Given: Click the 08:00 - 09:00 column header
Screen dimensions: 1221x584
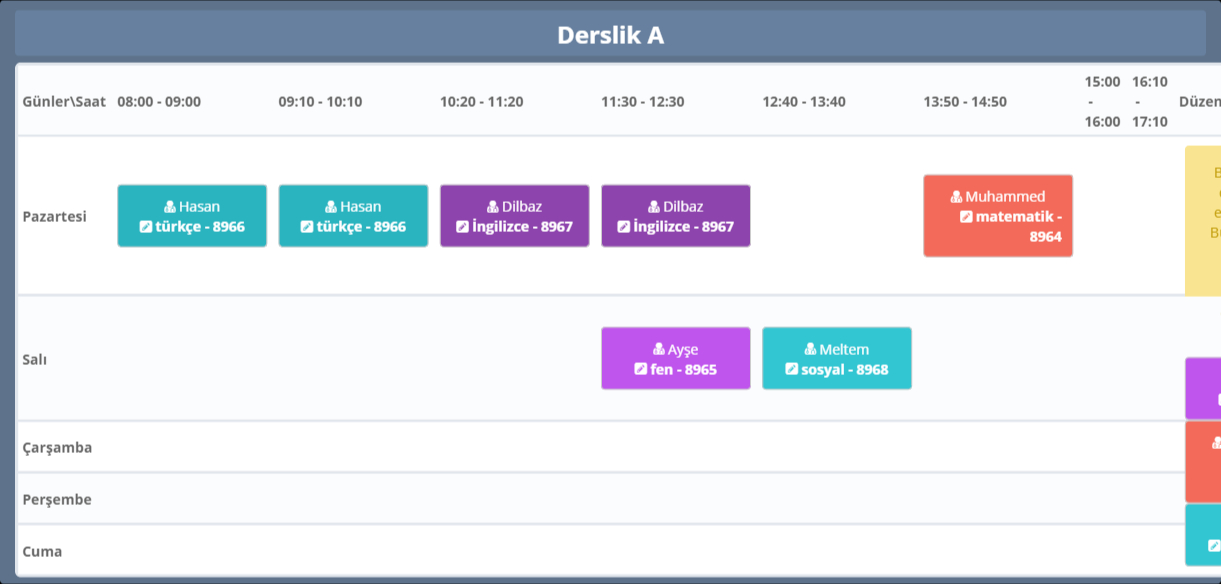Looking at the screenshot, I should click(159, 102).
